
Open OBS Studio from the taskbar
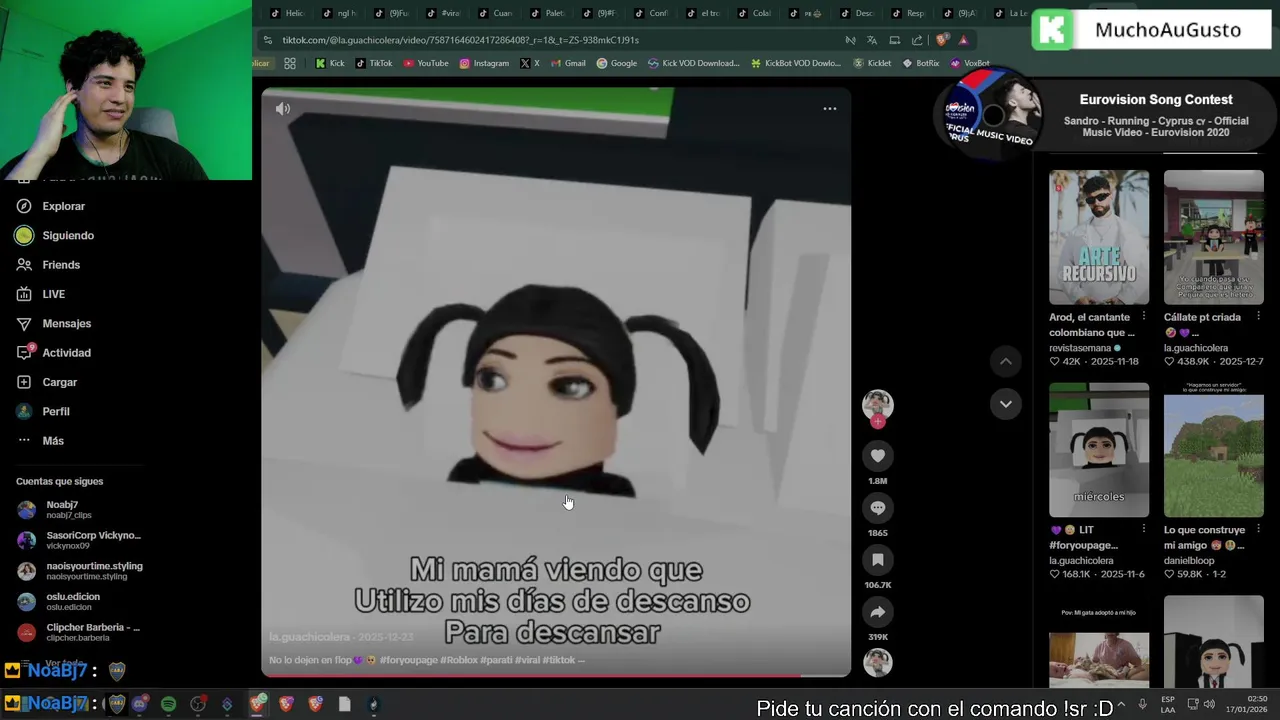[198, 705]
